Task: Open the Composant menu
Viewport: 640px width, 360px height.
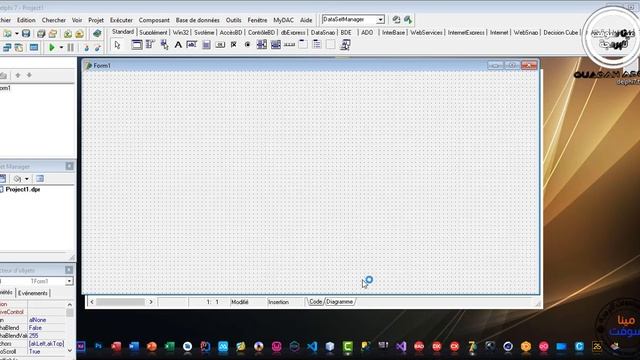Action: click(x=154, y=20)
